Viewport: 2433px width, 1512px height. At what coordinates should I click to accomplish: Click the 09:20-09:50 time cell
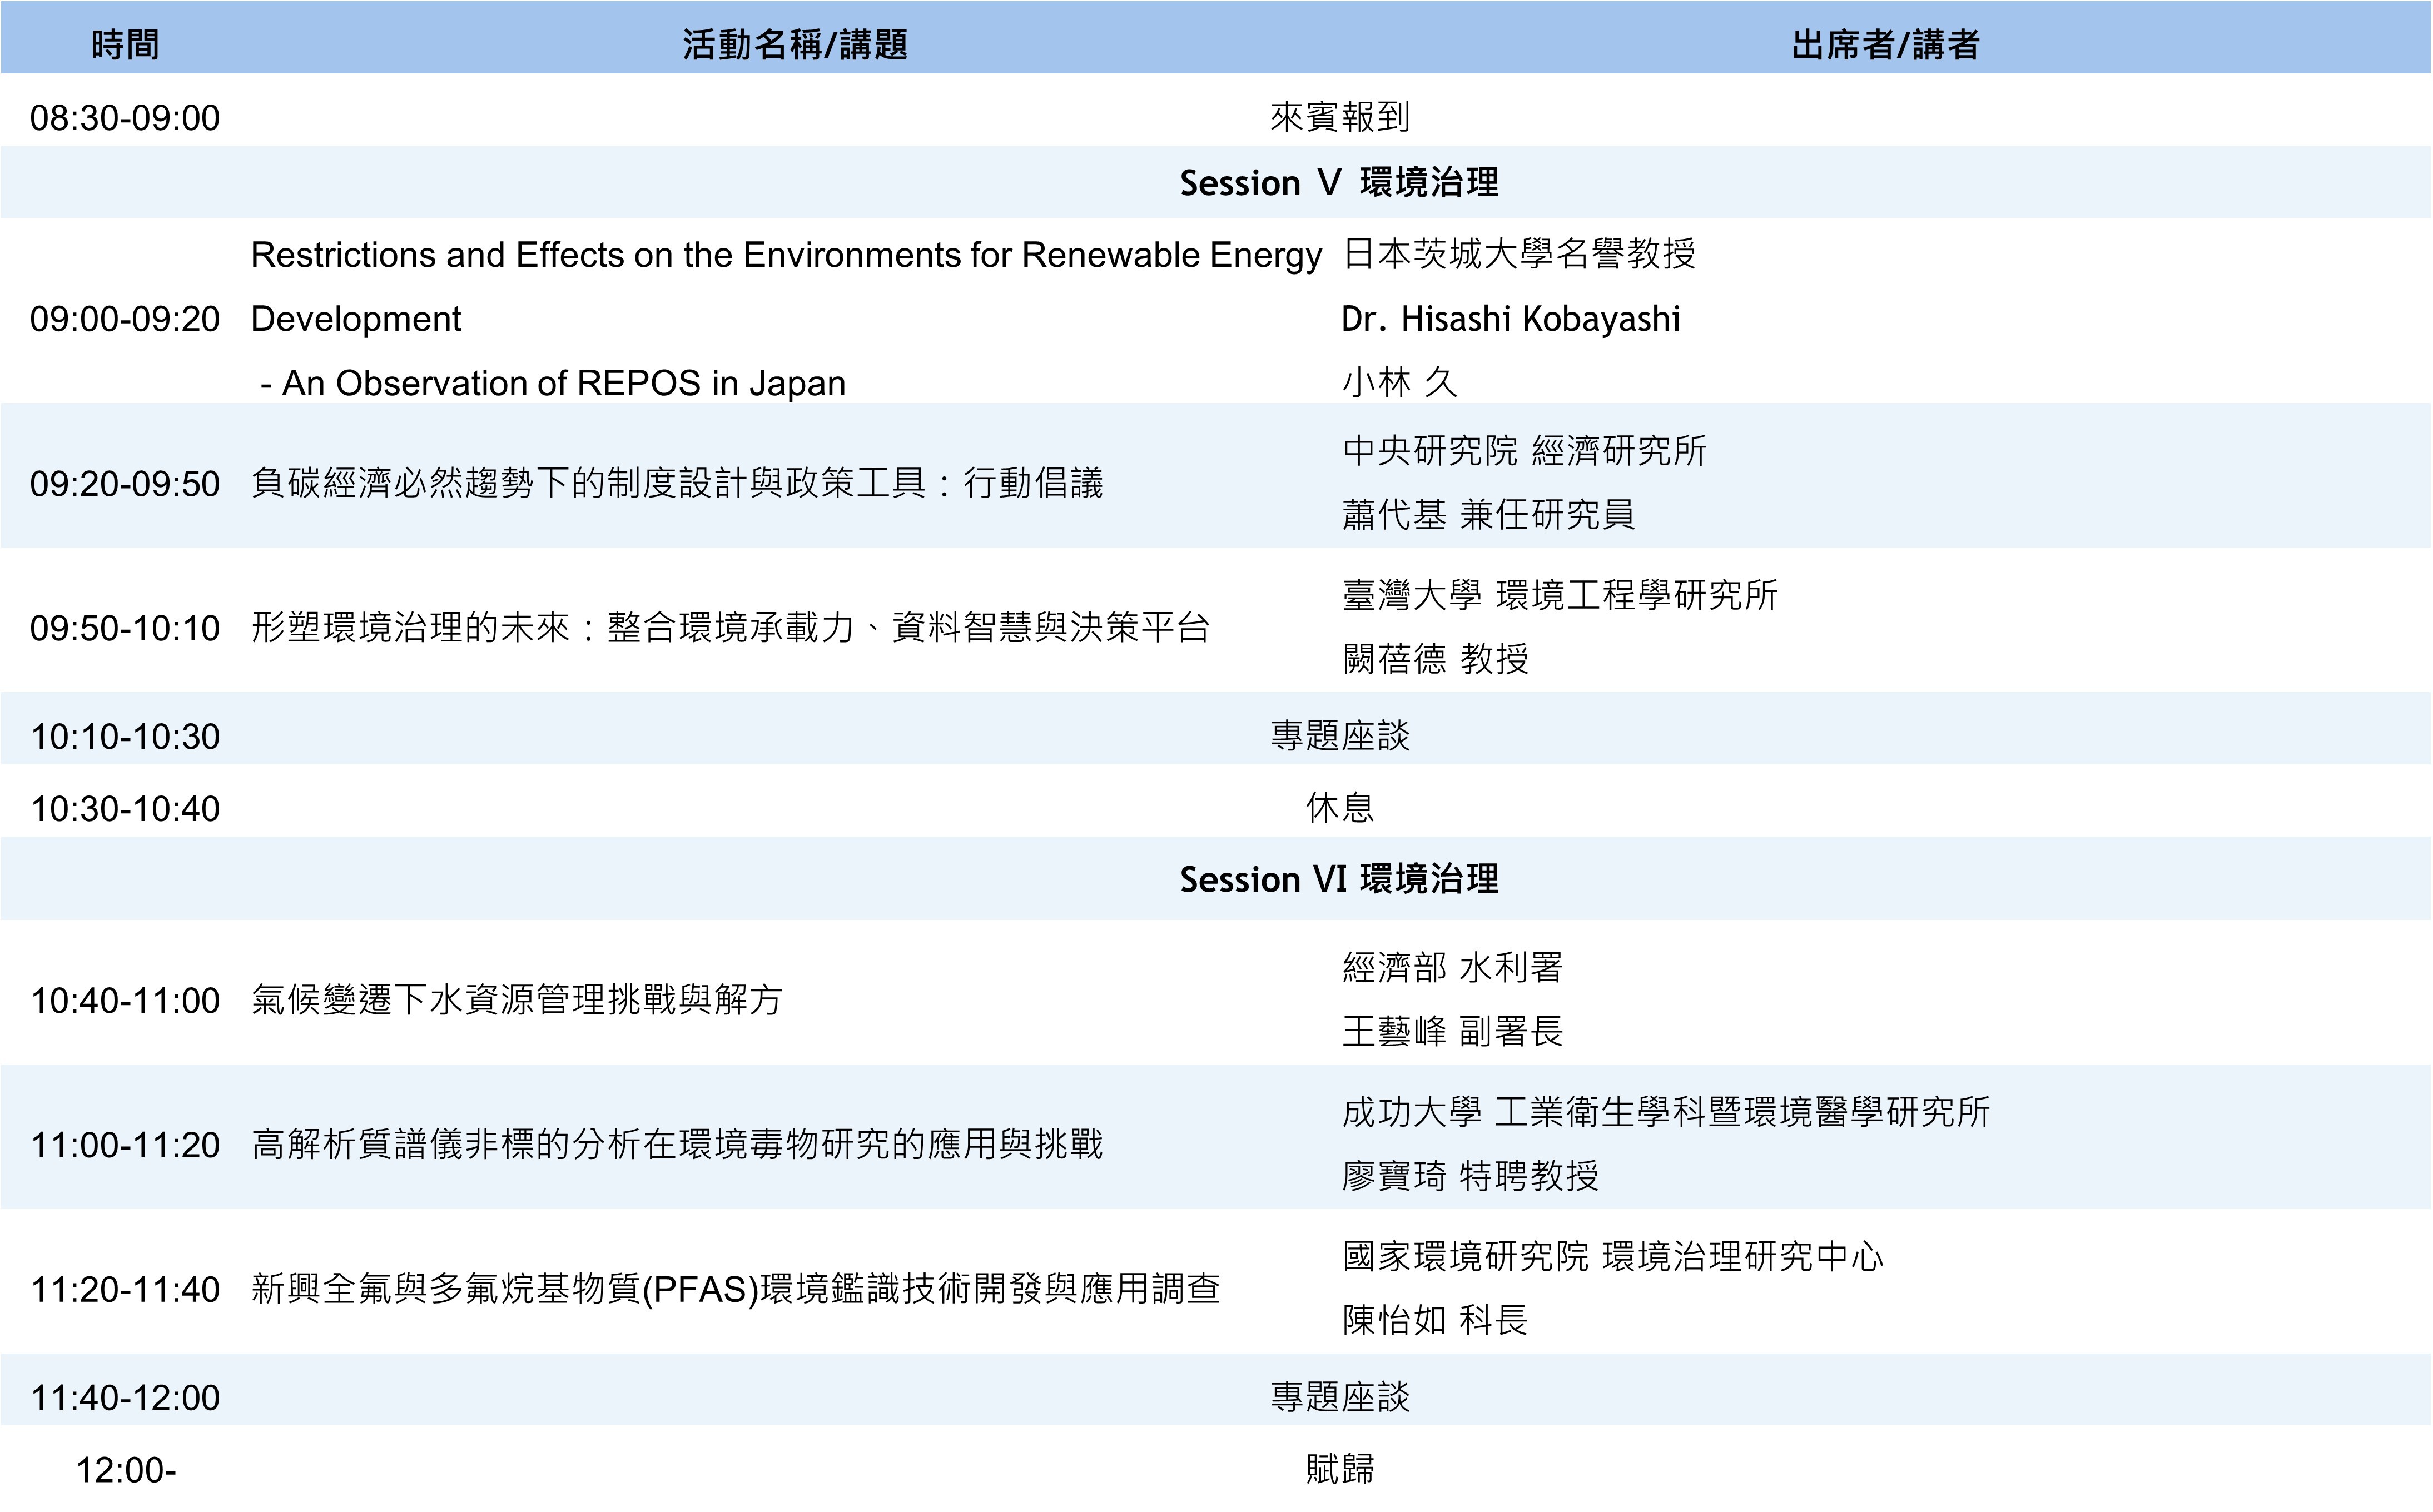[125, 484]
